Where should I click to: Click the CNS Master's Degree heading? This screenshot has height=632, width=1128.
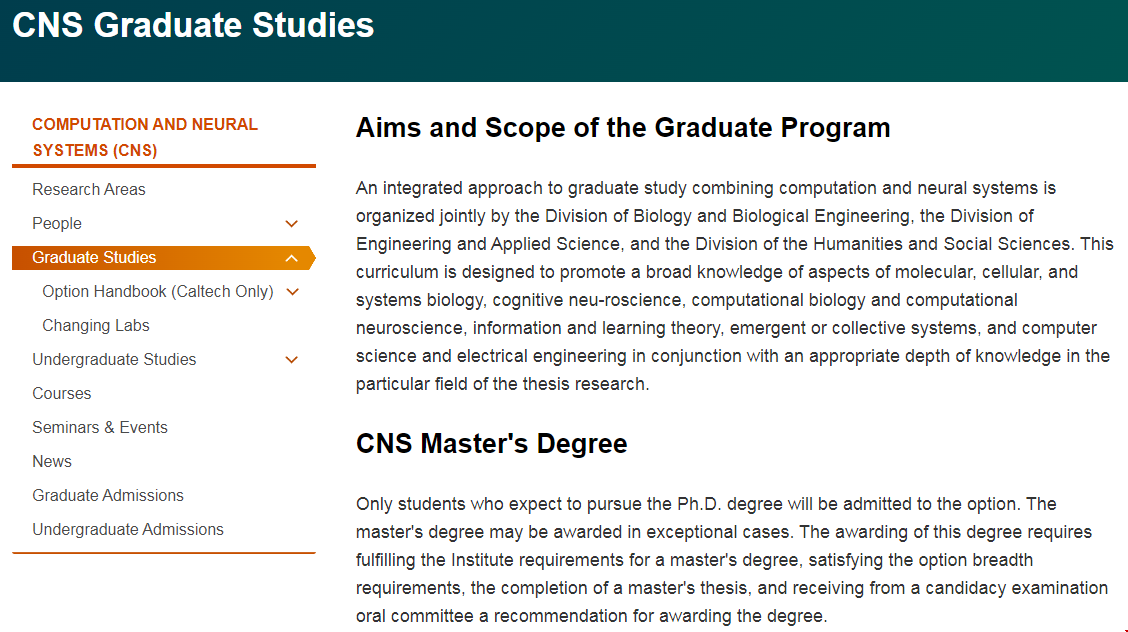tap(492, 444)
